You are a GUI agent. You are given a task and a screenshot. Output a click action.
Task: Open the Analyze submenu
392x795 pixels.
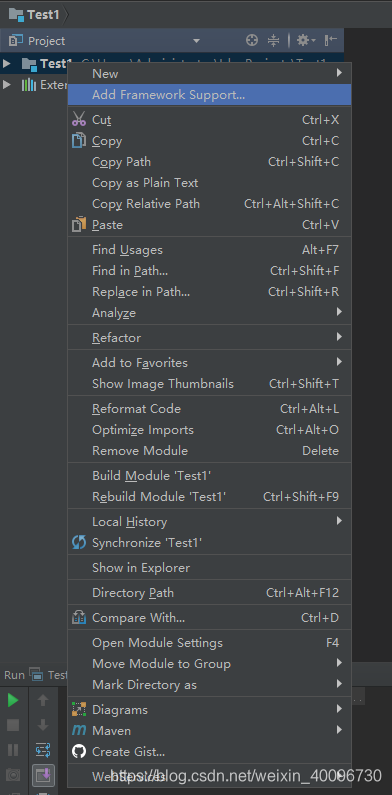point(209,313)
